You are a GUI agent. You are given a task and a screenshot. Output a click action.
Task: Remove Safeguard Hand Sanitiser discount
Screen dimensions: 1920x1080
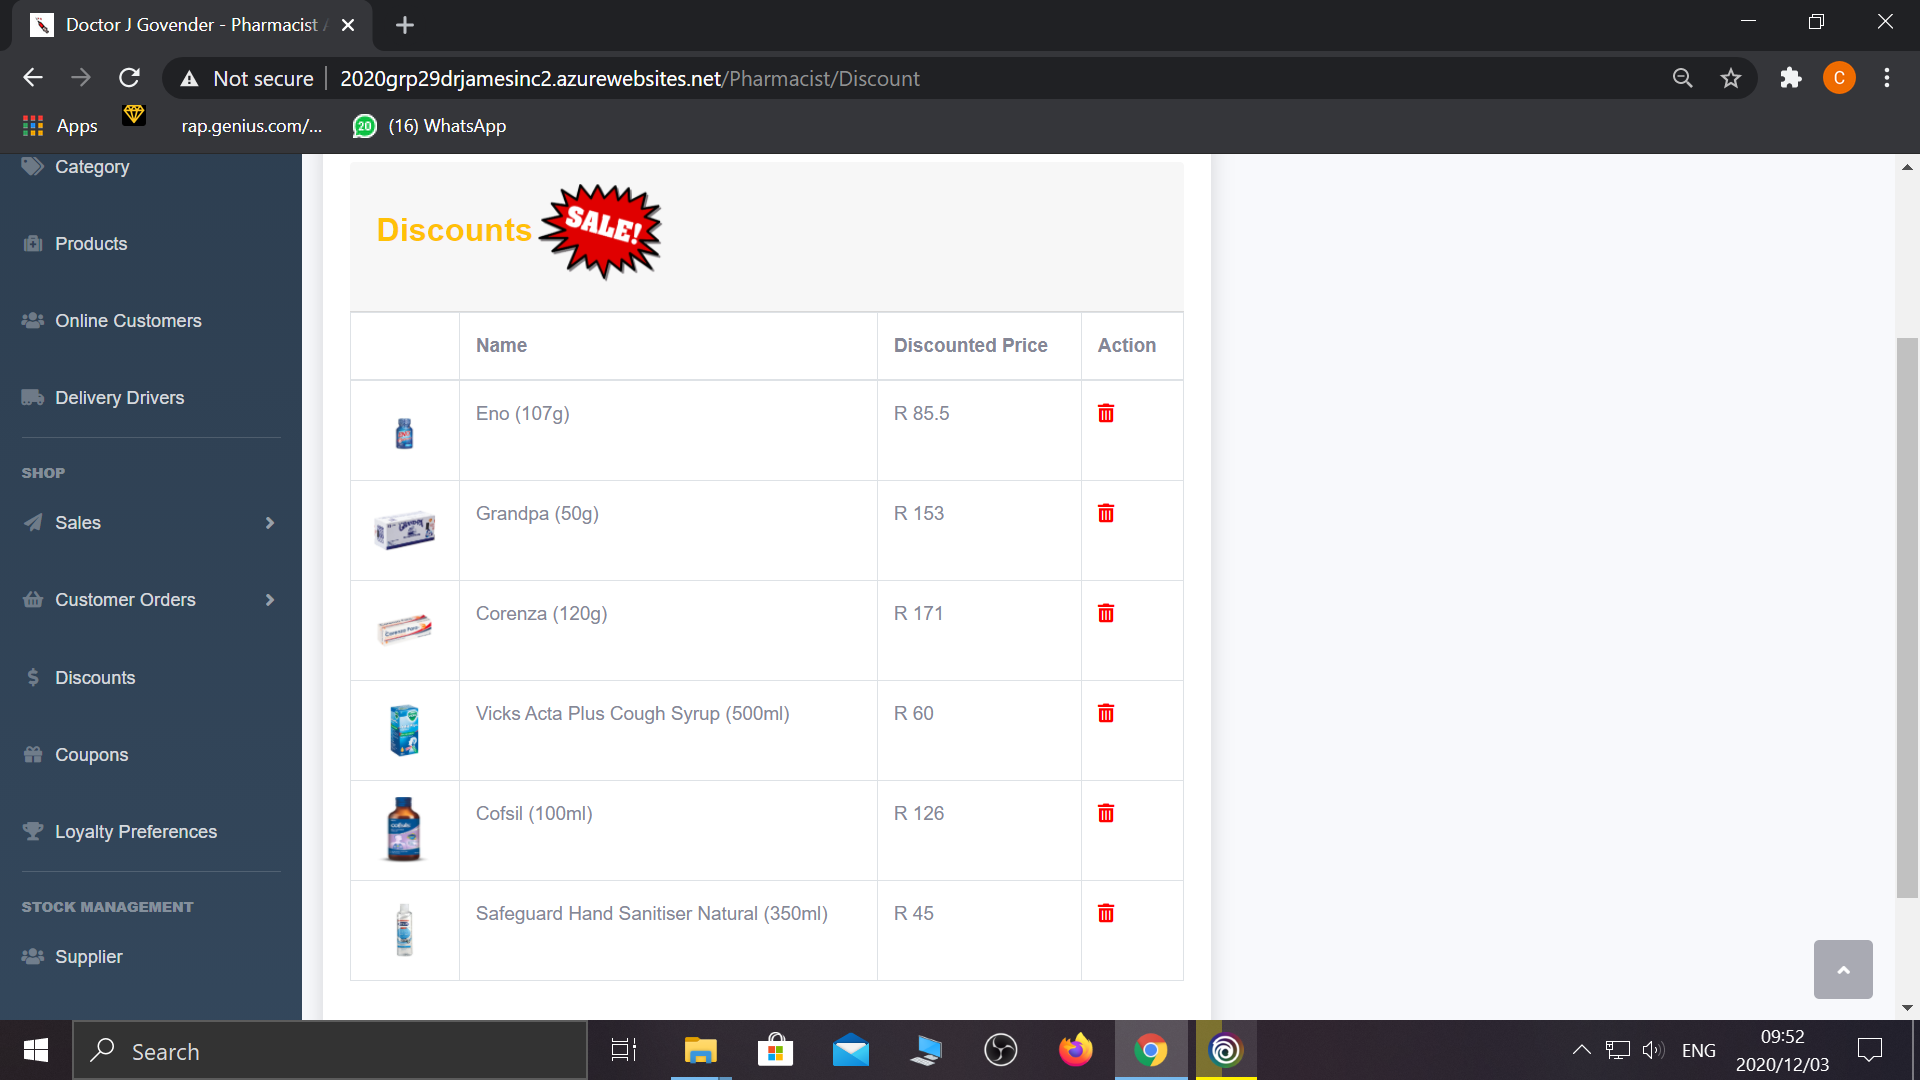click(1105, 913)
